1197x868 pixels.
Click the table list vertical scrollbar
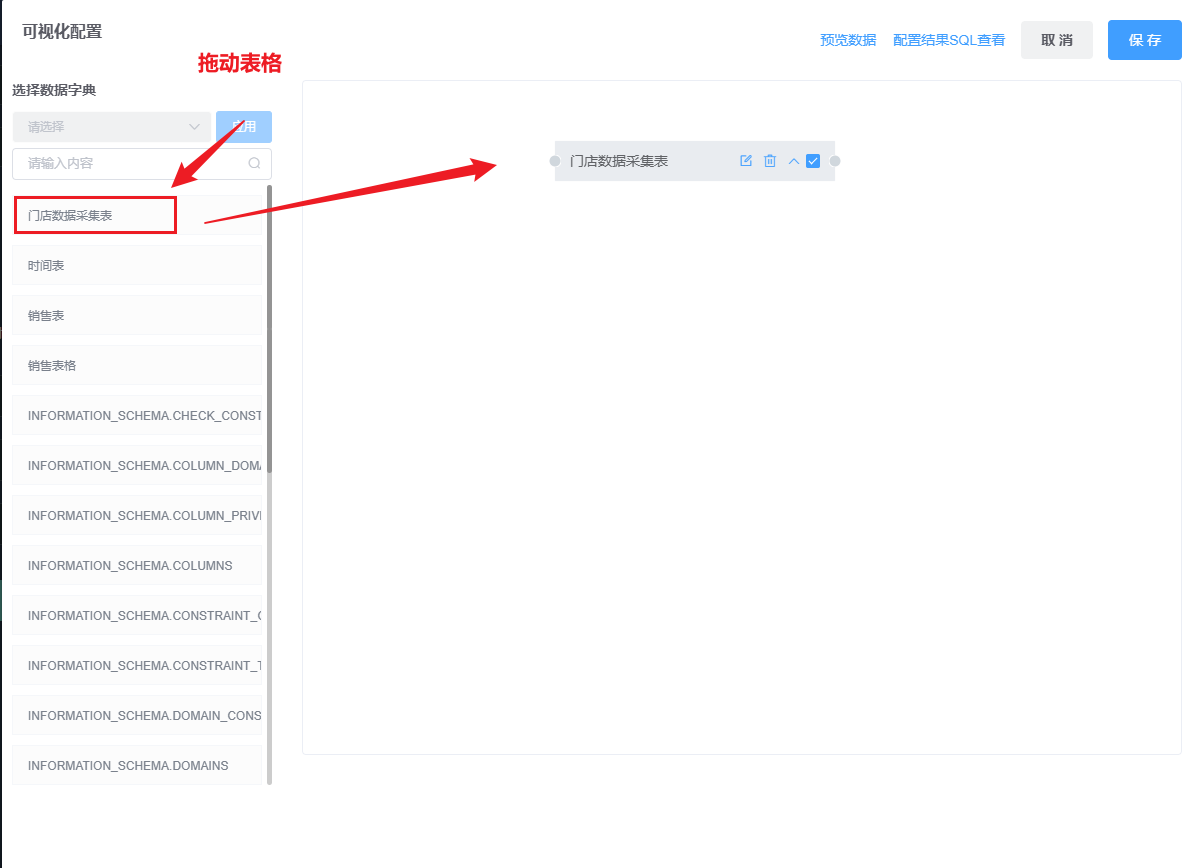pos(269,330)
